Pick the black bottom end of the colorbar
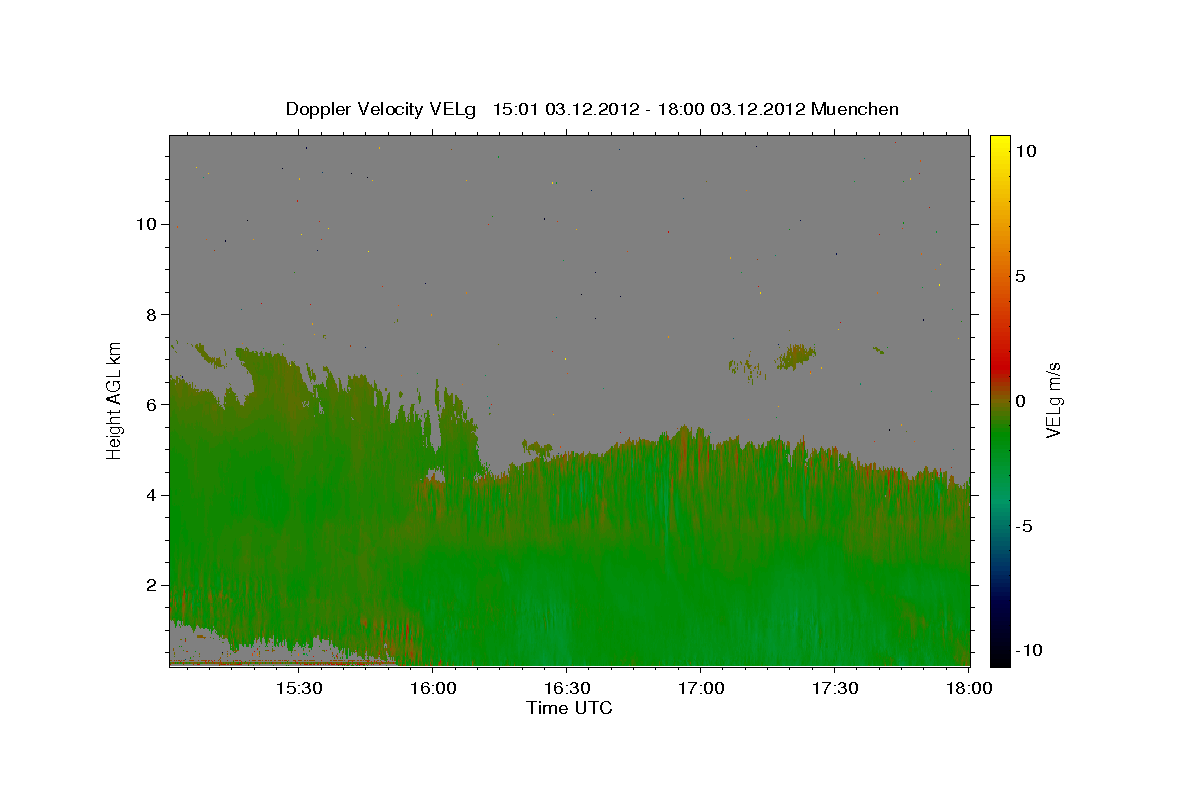The width and height of the screenshot is (1200, 800). [x=999, y=658]
